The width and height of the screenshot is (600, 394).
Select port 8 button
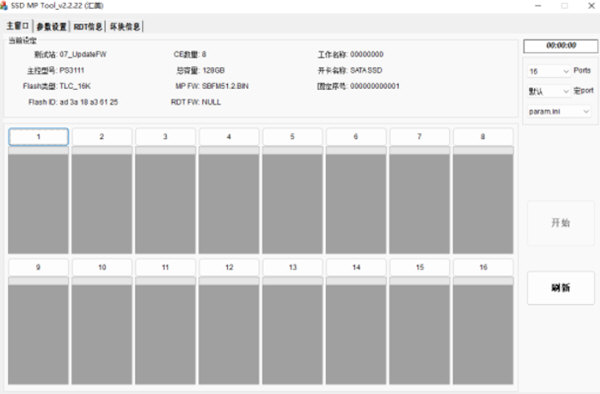[483, 137]
